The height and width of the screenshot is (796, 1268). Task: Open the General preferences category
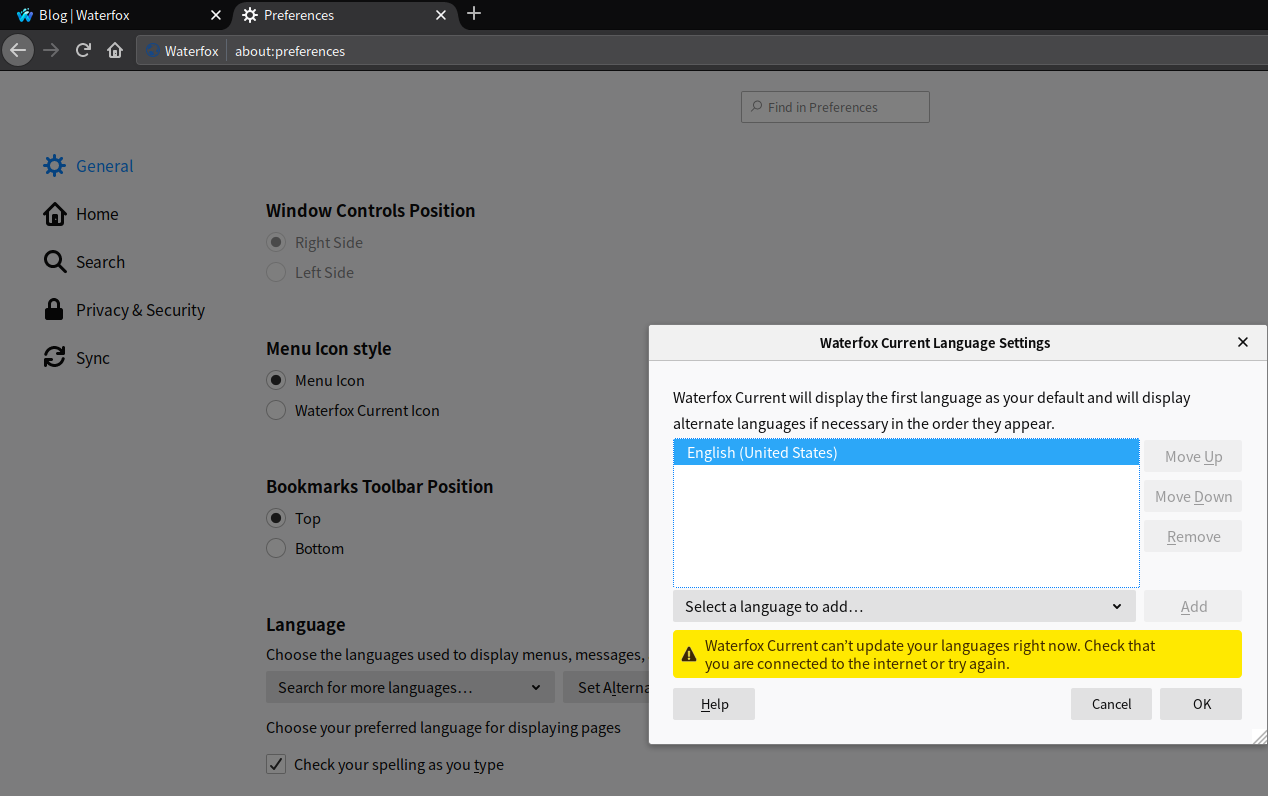pos(89,166)
